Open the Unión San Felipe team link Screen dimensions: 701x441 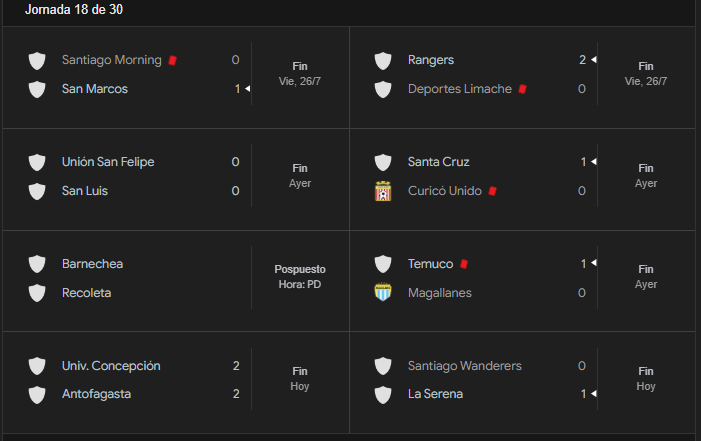pyautogui.click(x=108, y=162)
